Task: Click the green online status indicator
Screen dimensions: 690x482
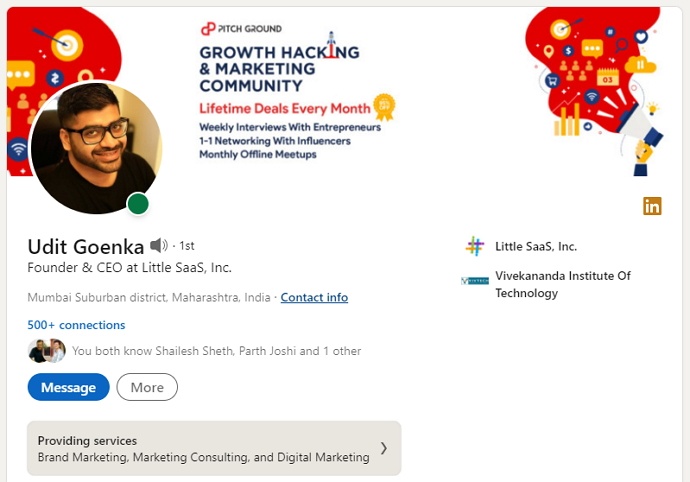Action: [x=138, y=204]
